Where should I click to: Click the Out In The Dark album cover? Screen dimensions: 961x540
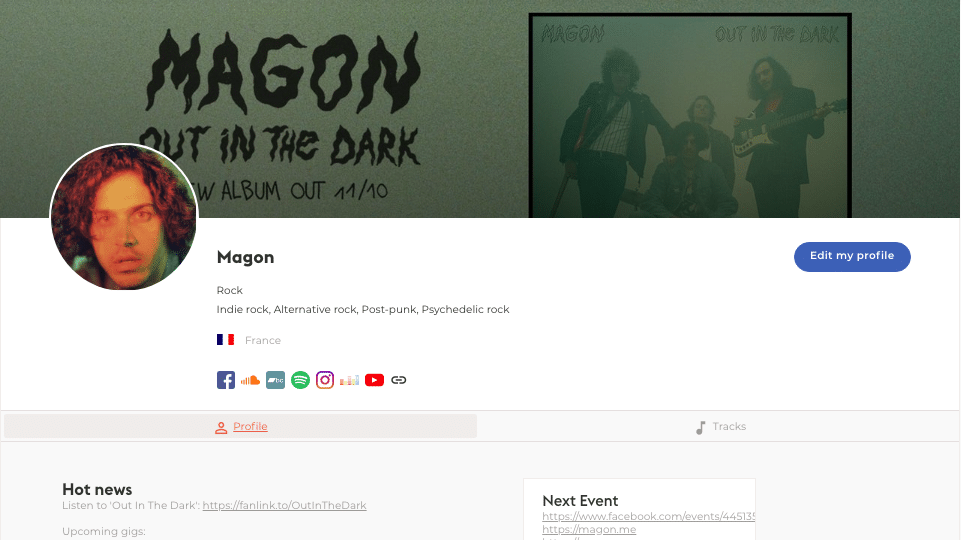click(690, 115)
